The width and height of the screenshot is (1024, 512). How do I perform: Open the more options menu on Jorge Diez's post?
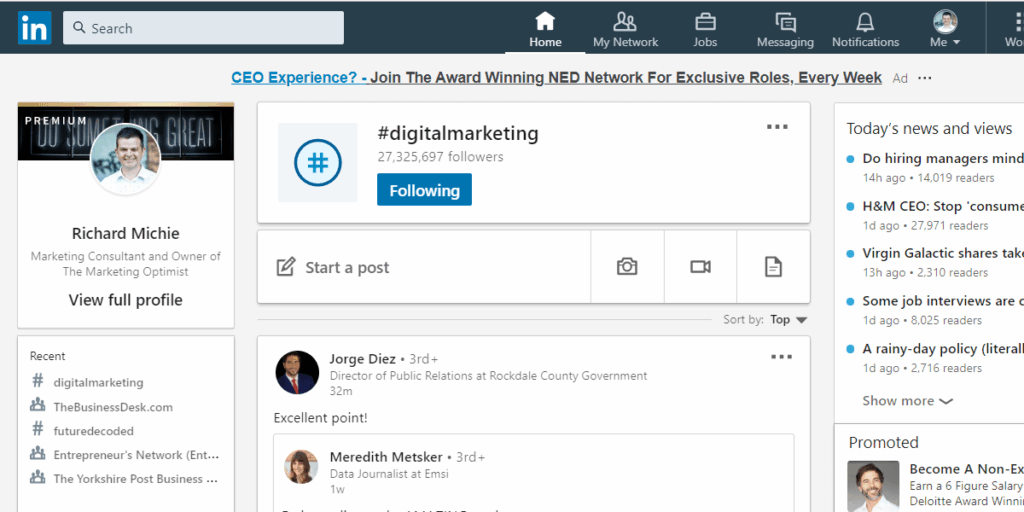(781, 357)
